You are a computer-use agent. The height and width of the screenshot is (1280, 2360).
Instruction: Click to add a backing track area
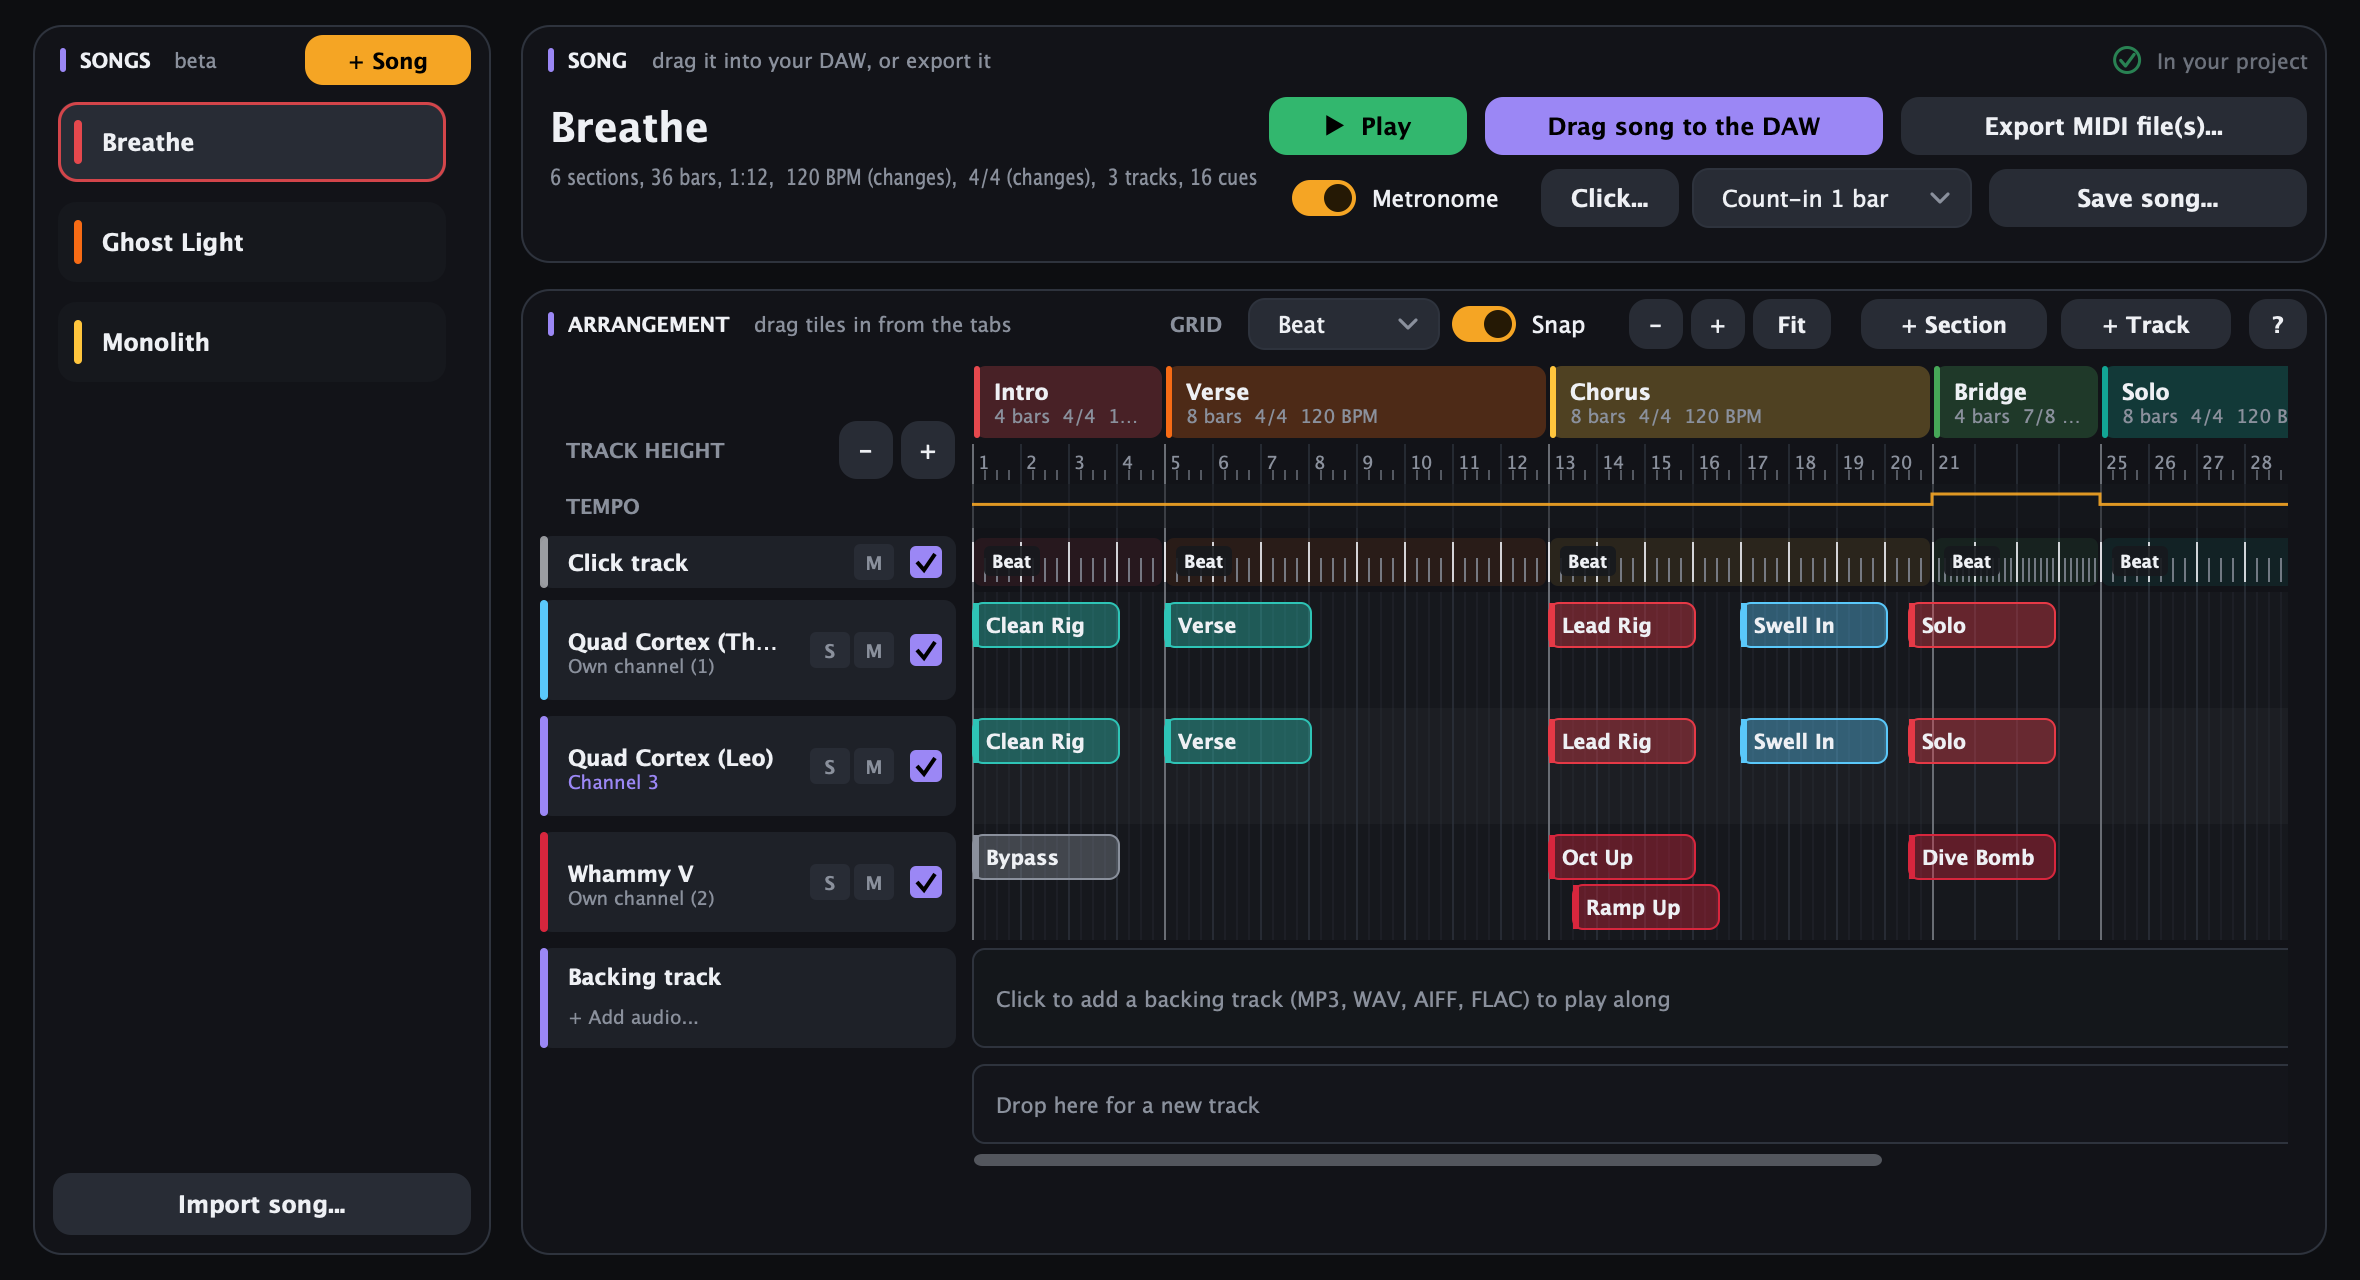tap(1630, 998)
